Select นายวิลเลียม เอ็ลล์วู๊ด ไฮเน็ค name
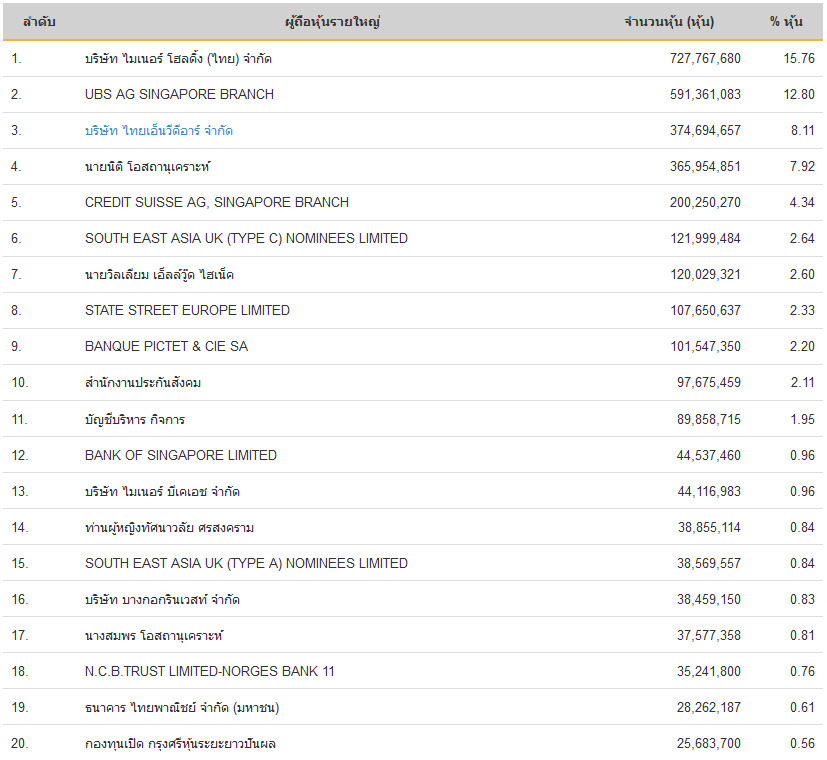The width and height of the screenshot is (827, 760). (x=159, y=274)
